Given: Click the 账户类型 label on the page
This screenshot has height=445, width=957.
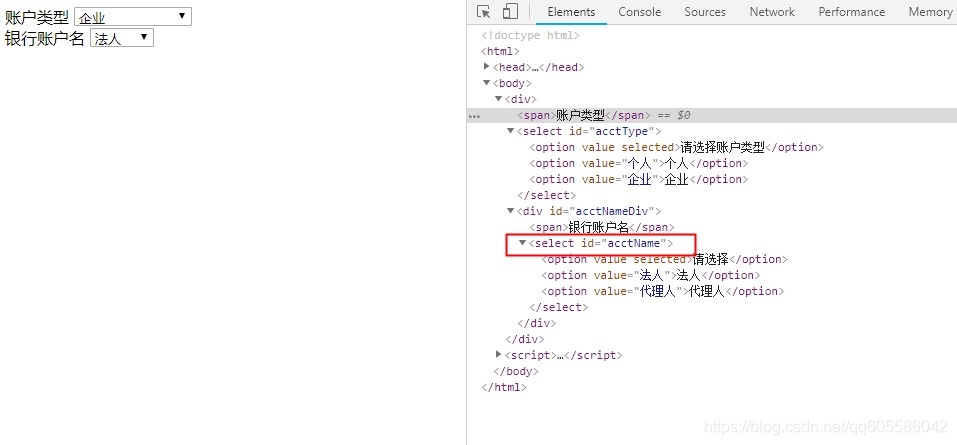Looking at the screenshot, I should (x=37, y=17).
